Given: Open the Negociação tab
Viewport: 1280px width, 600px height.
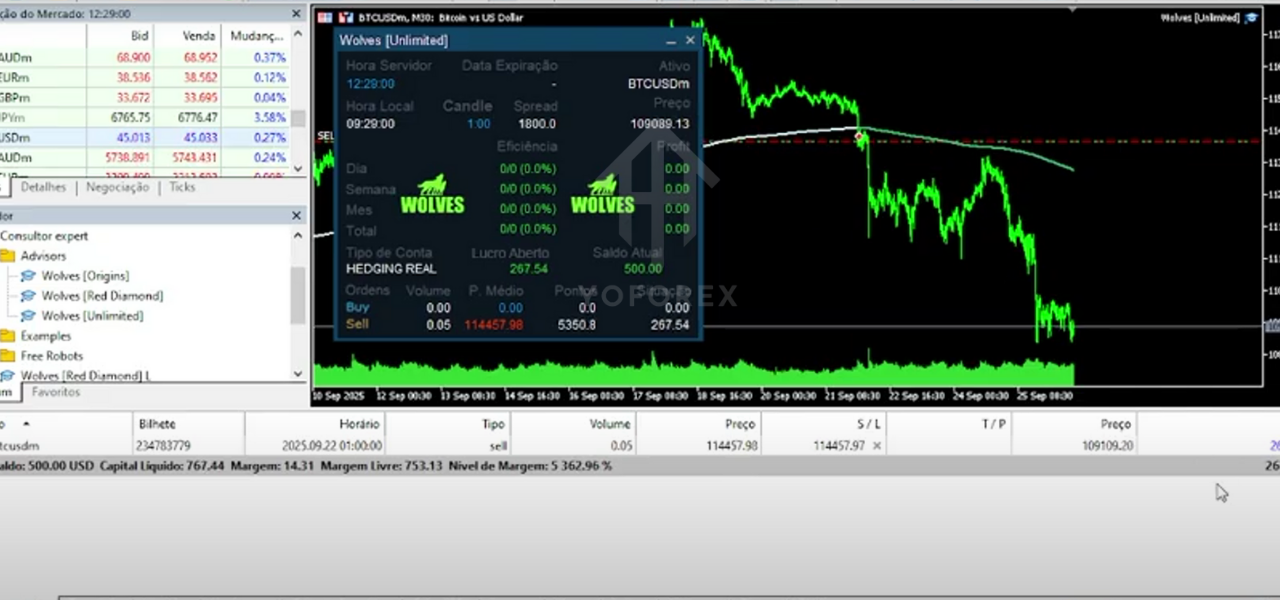Looking at the screenshot, I should (x=117, y=187).
